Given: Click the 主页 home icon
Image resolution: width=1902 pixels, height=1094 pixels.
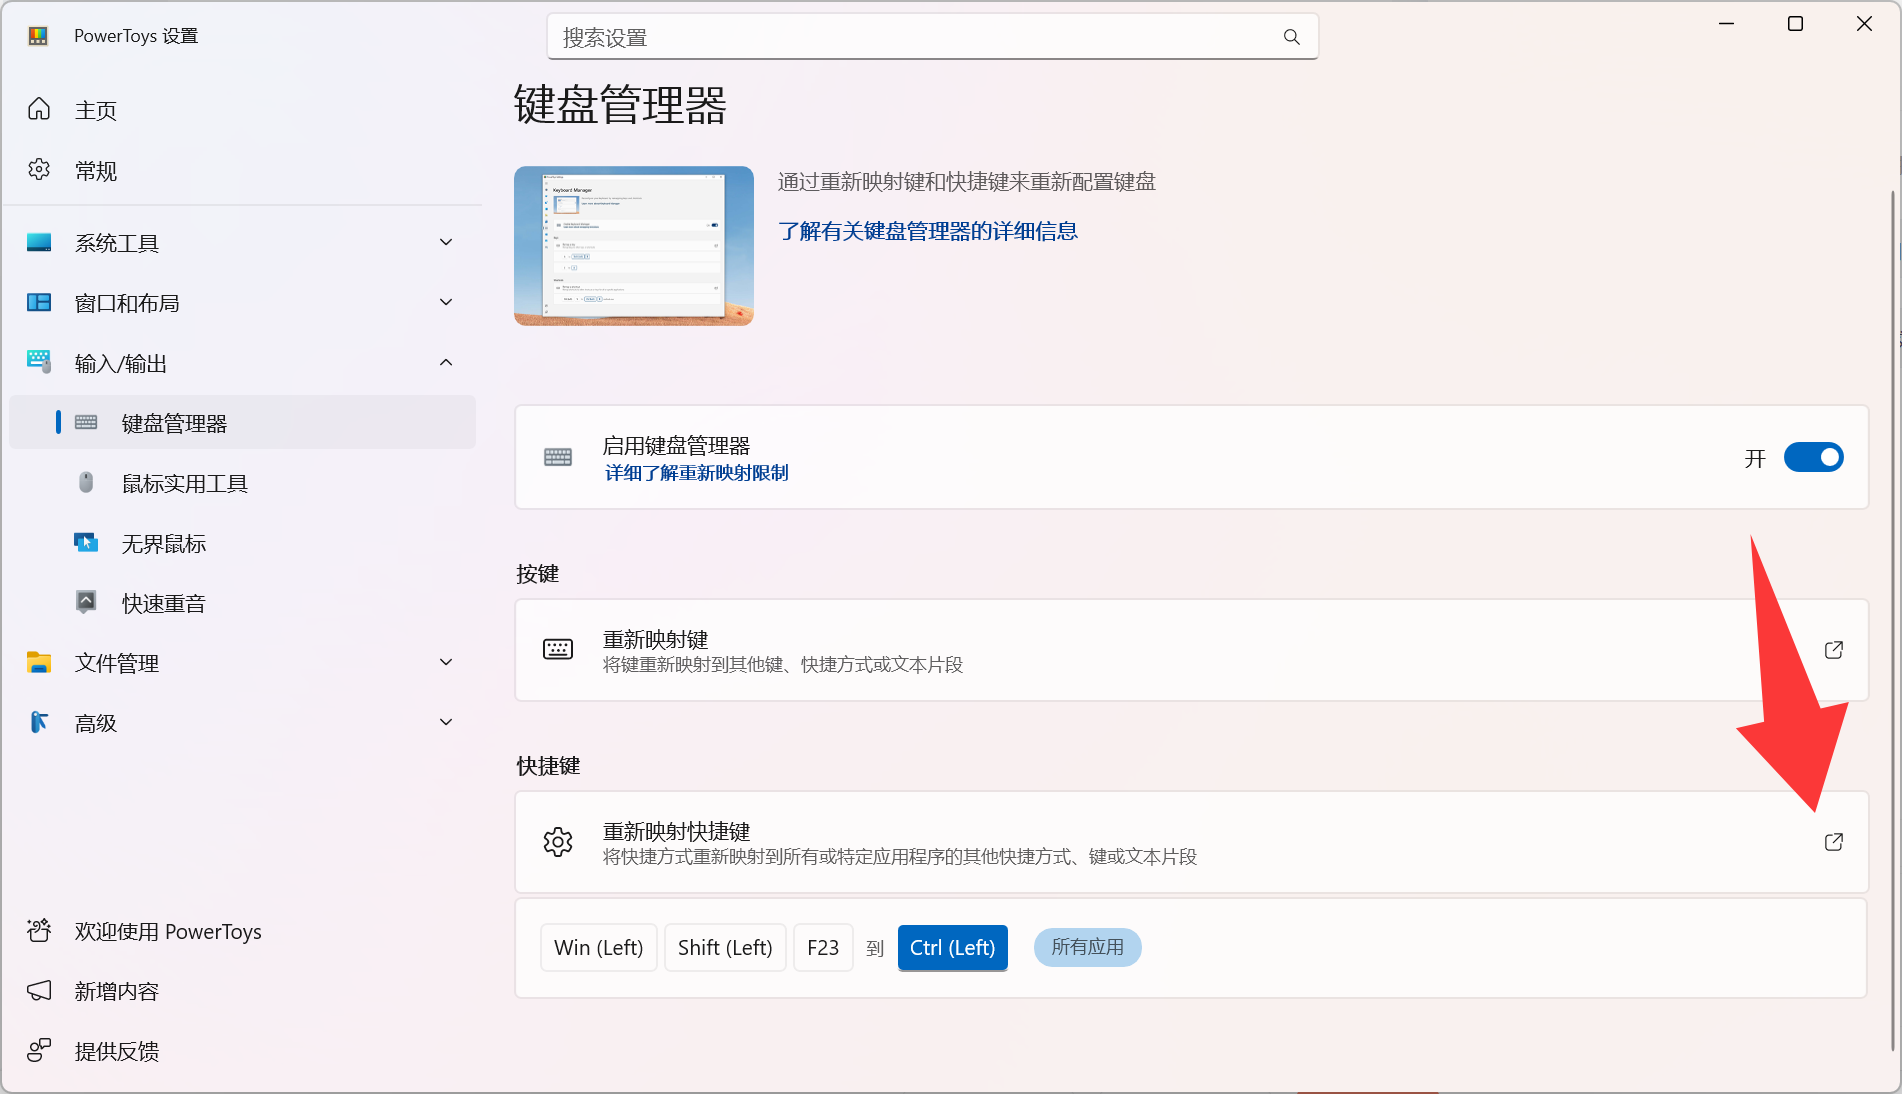Looking at the screenshot, I should point(39,109).
